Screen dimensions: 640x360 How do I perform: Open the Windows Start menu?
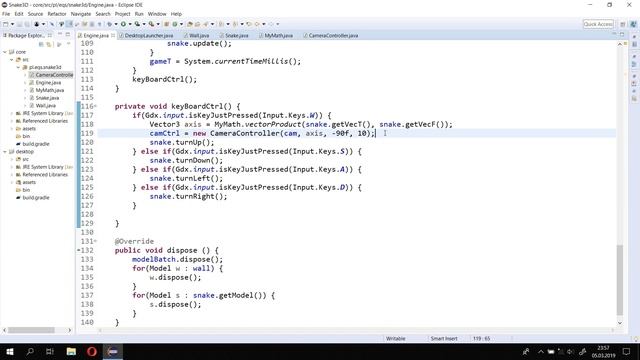[x=10, y=351]
